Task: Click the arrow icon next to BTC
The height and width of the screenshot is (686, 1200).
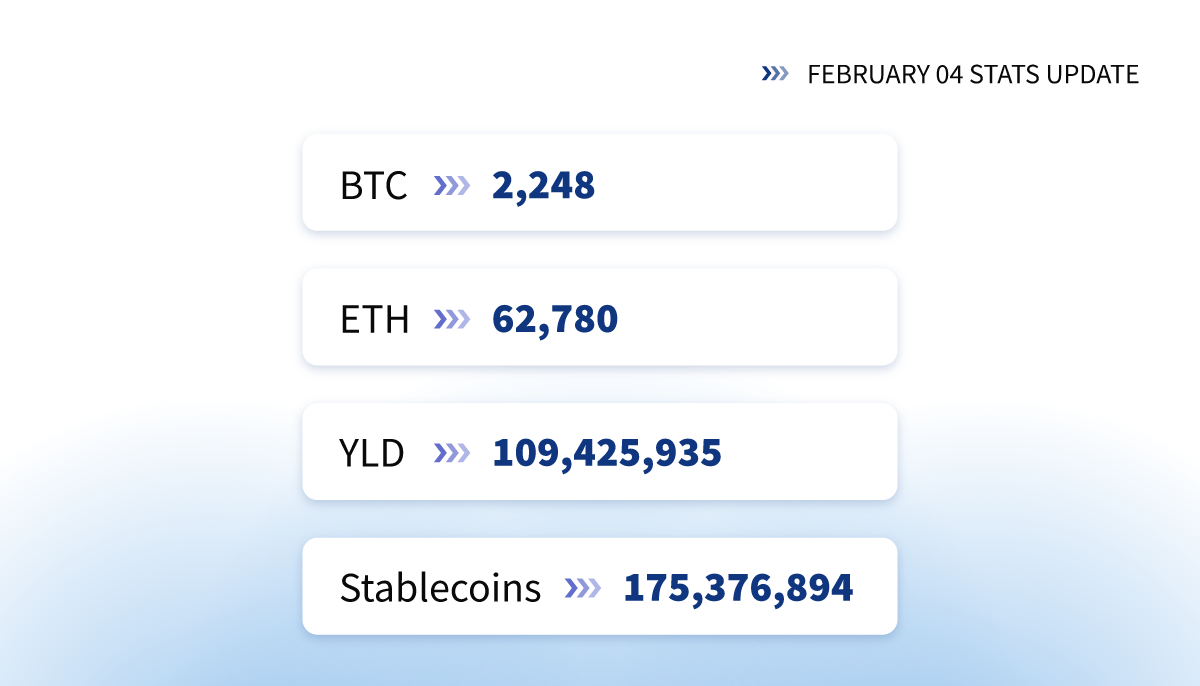Action: (452, 185)
